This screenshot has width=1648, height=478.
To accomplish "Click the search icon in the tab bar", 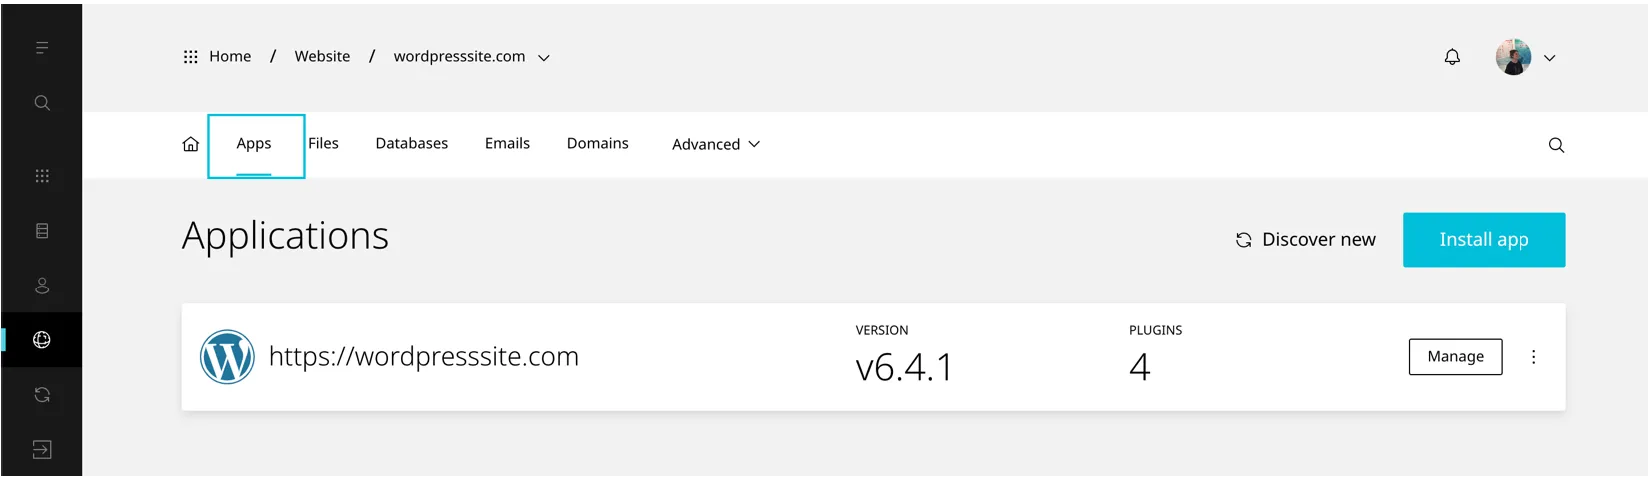I will point(1556,145).
